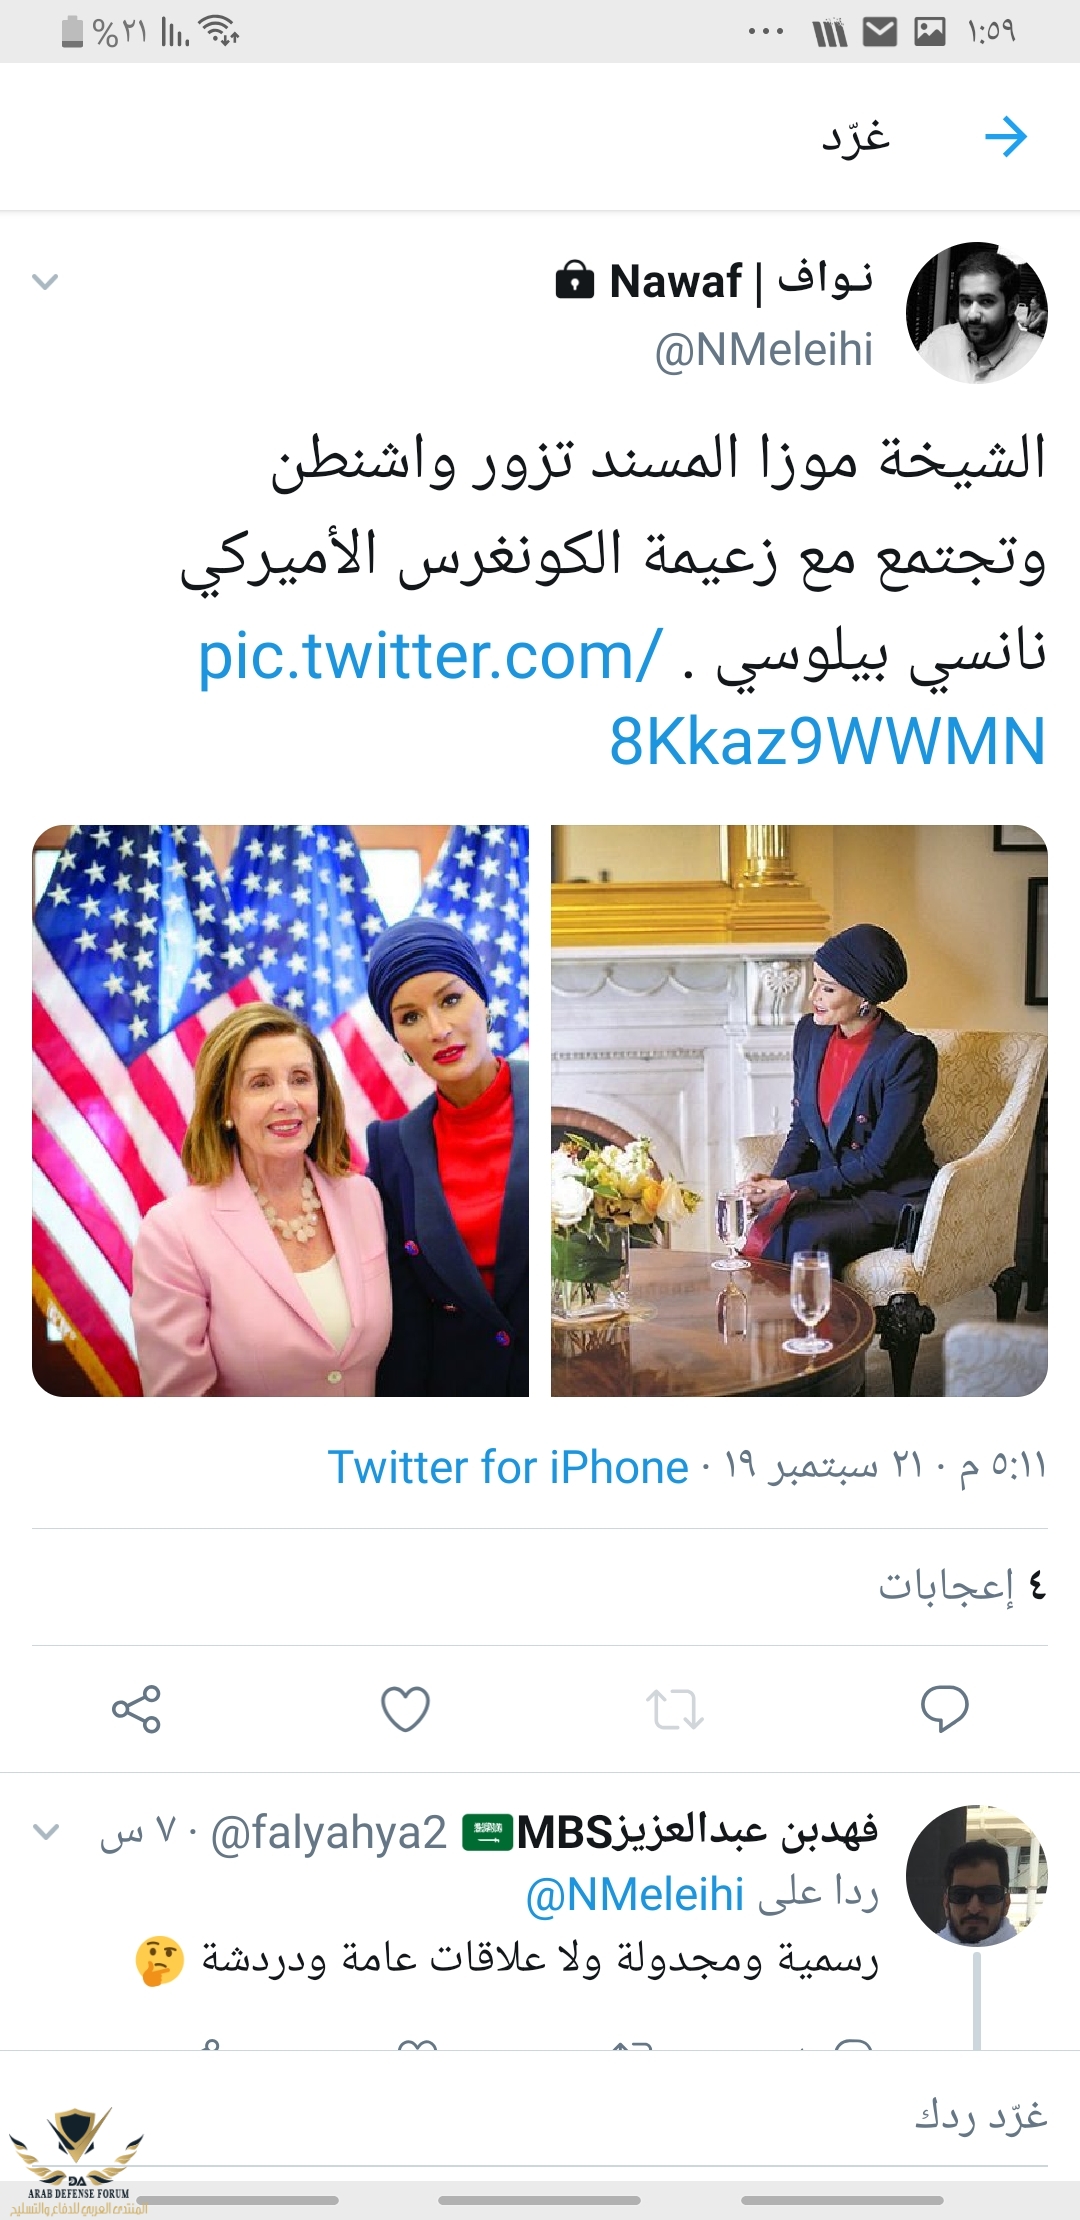1080x2220 pixels.
Task: Reply using the speech bubble icon
Action: pyautogui.click(x=945, y=1709)
